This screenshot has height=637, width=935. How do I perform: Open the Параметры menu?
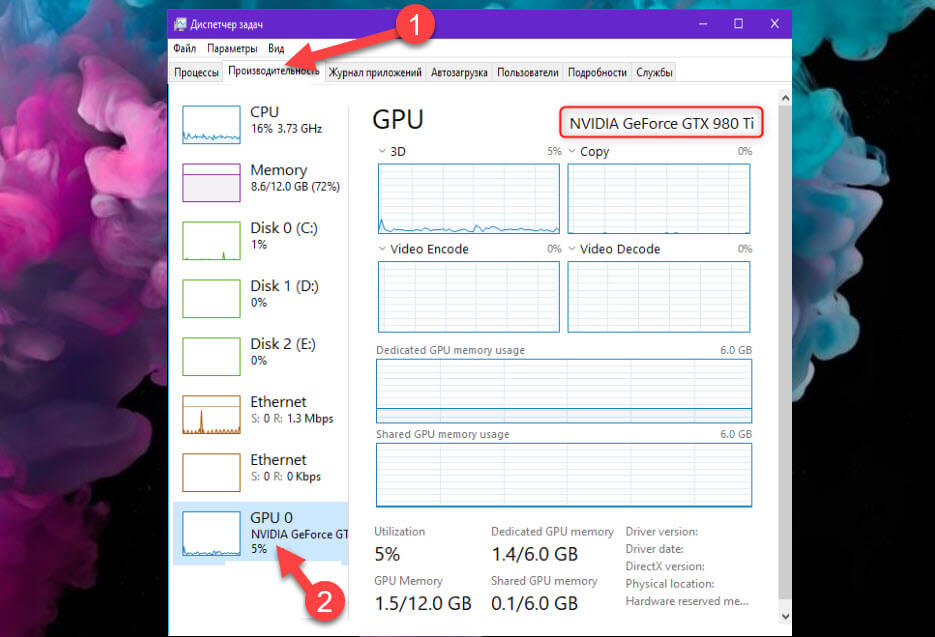point(232,48)
